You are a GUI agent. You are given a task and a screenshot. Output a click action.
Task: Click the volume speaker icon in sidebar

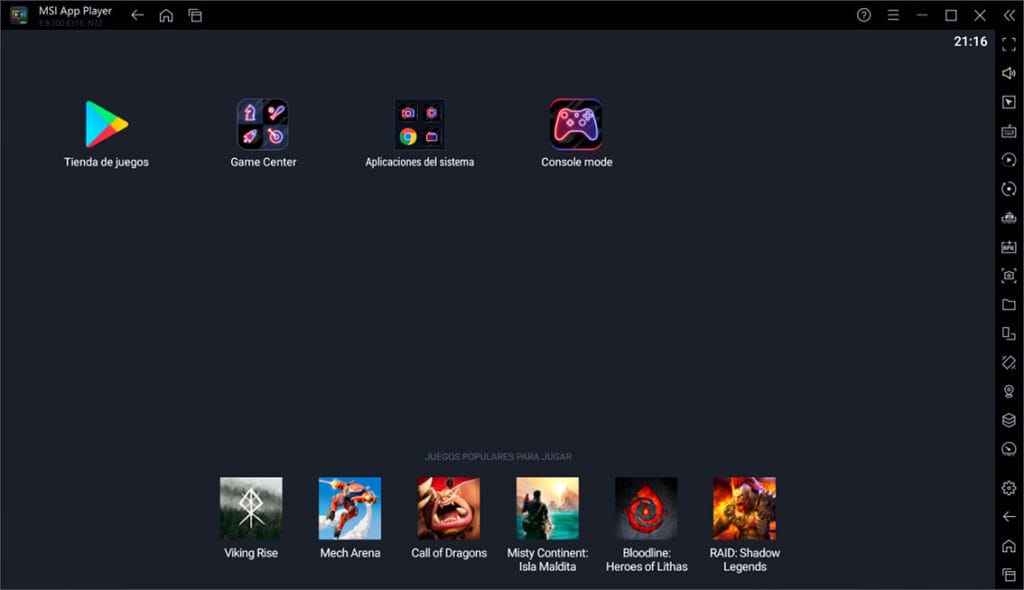pyautogui.click(x=1009, y=73)
